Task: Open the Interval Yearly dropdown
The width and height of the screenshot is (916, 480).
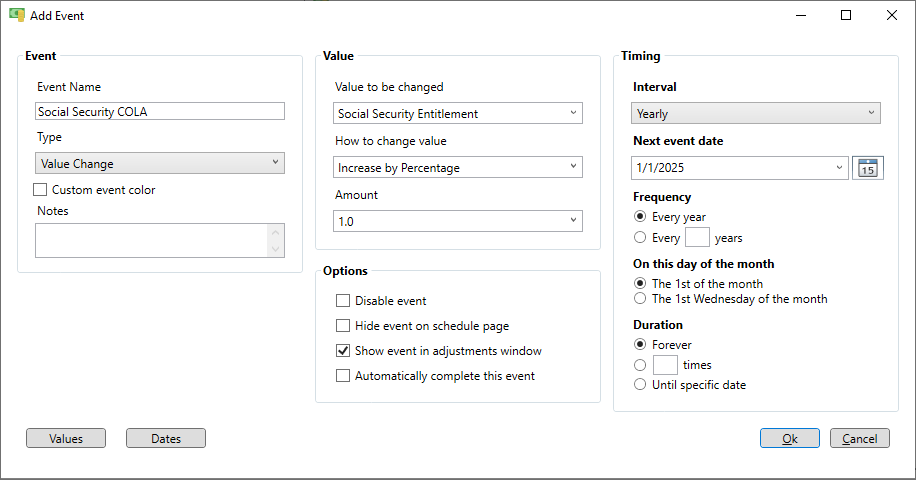Action: (x=756, y=113)
